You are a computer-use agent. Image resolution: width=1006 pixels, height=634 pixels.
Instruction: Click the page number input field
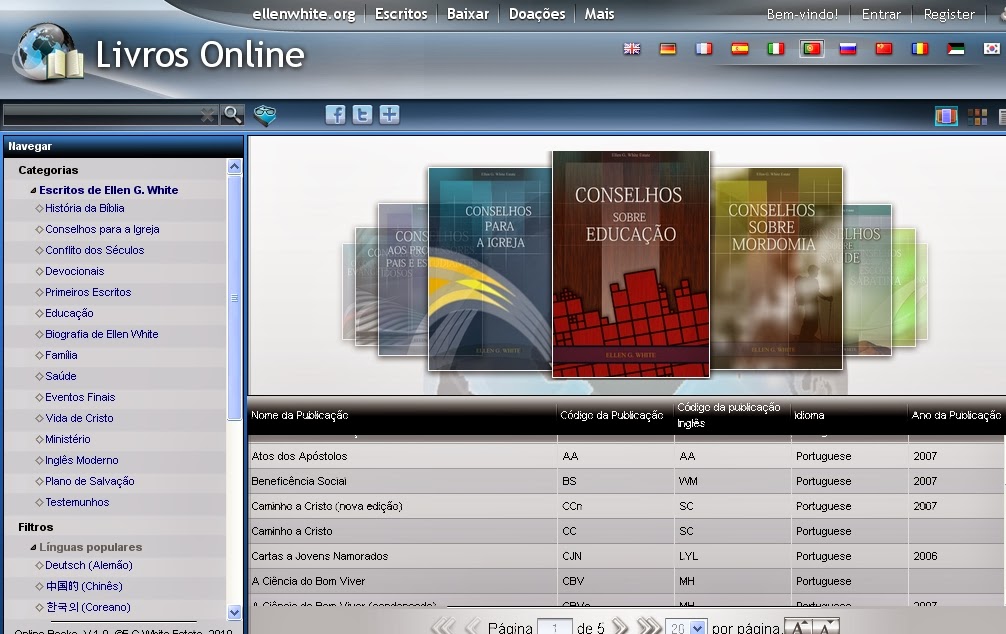[554, 628]
